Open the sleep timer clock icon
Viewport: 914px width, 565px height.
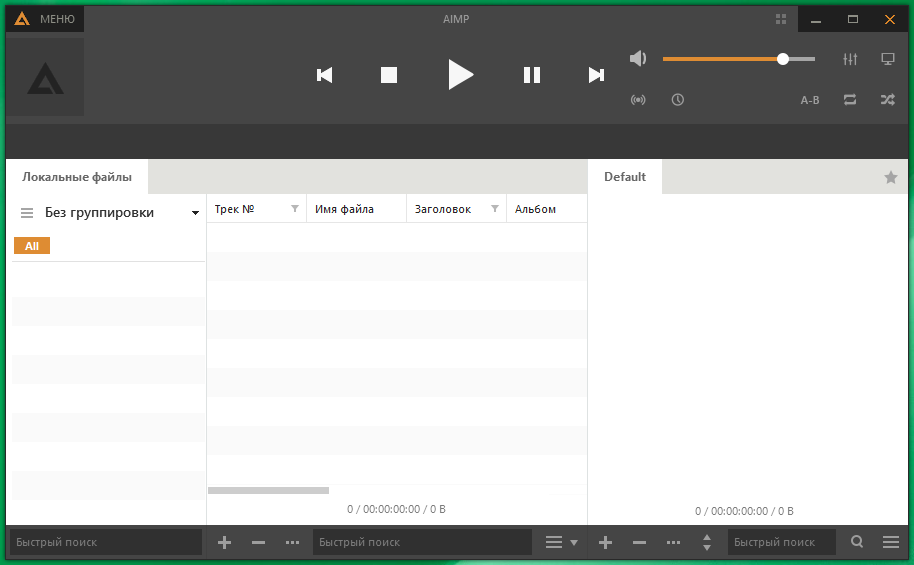678,100
